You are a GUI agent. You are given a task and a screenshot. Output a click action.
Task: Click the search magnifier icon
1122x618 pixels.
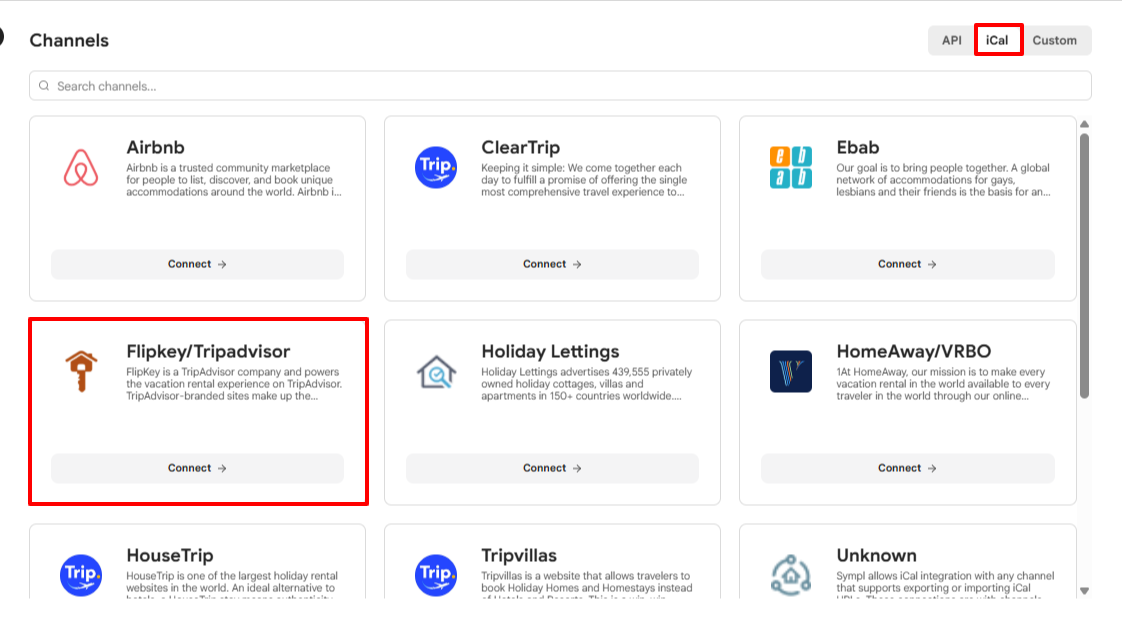click(x=44, y=86)
